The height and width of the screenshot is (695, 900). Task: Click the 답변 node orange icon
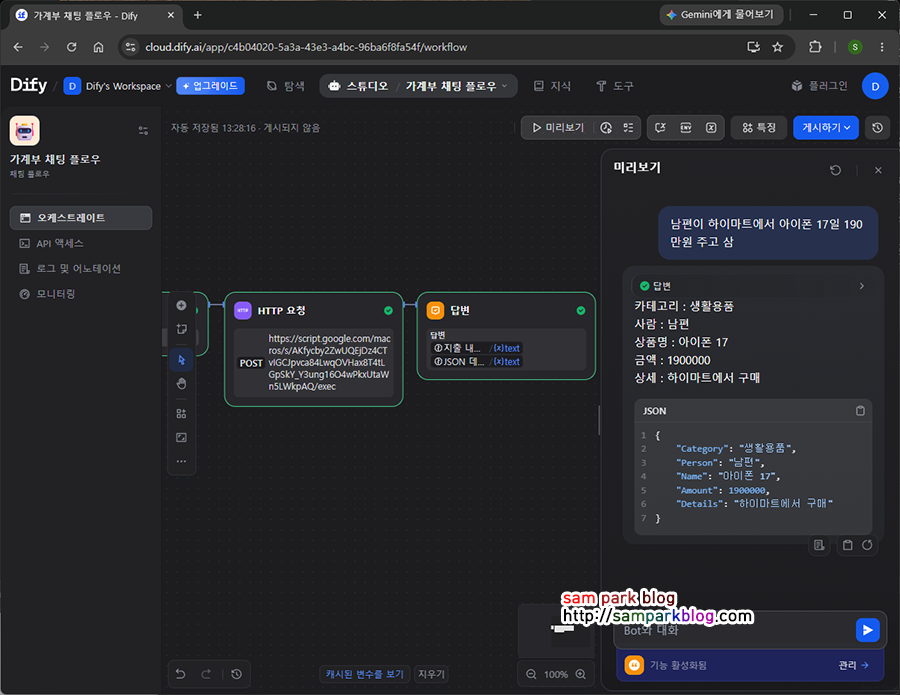tap(436, 310)
